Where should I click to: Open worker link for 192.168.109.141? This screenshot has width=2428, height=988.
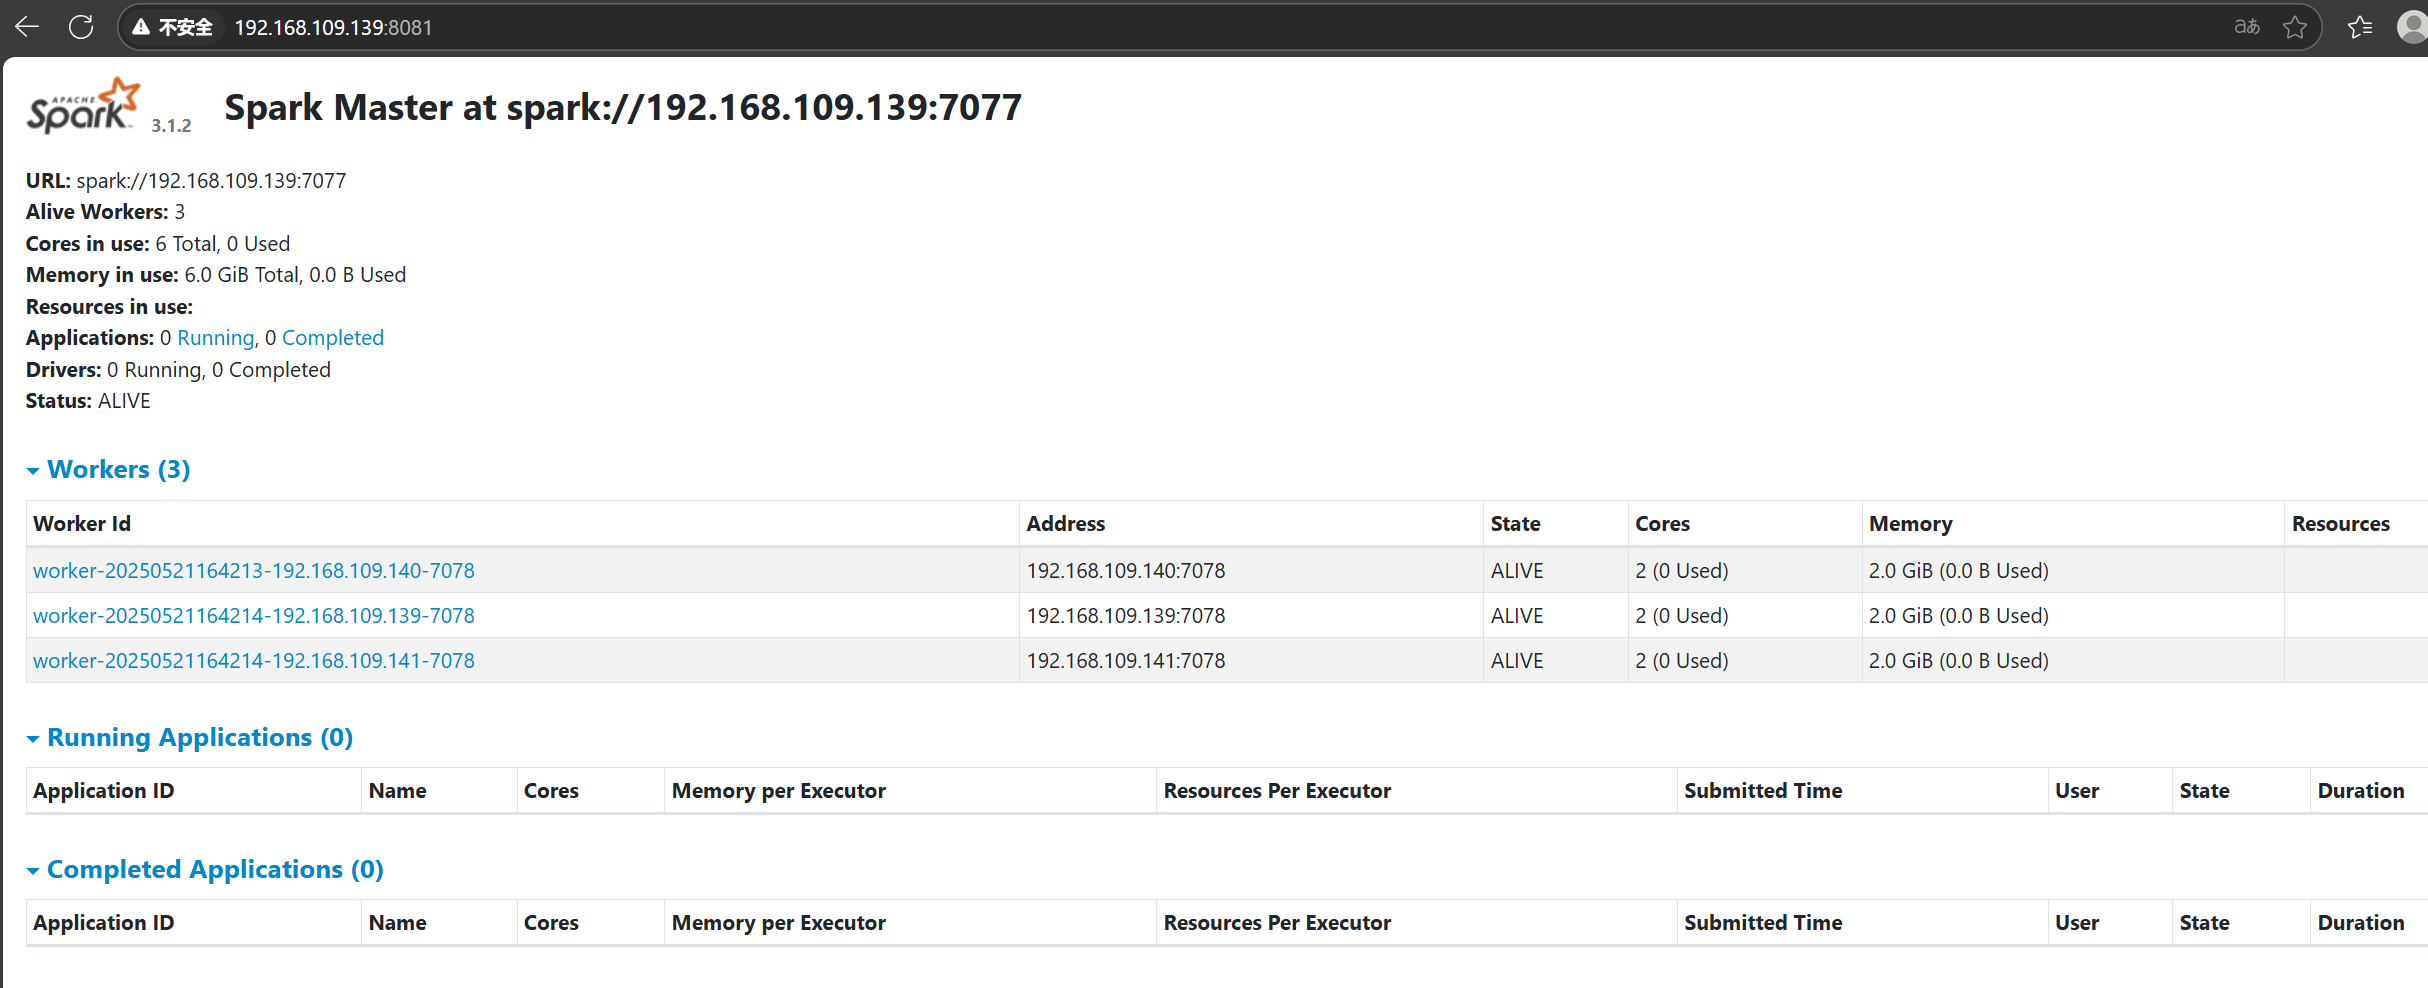[x=254, y=660]
